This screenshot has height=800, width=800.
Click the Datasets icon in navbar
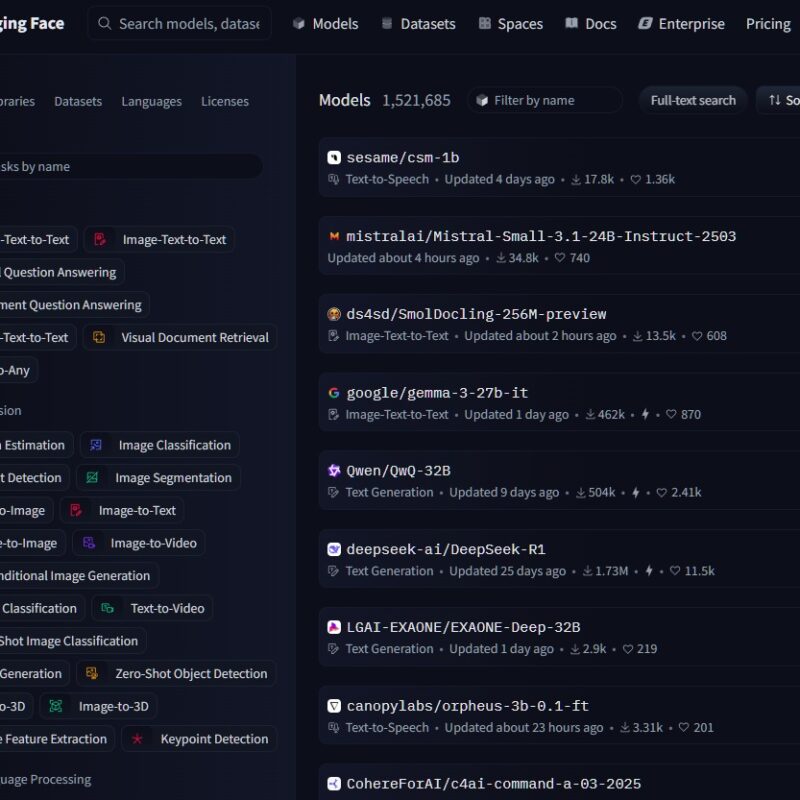click(387, 23)
